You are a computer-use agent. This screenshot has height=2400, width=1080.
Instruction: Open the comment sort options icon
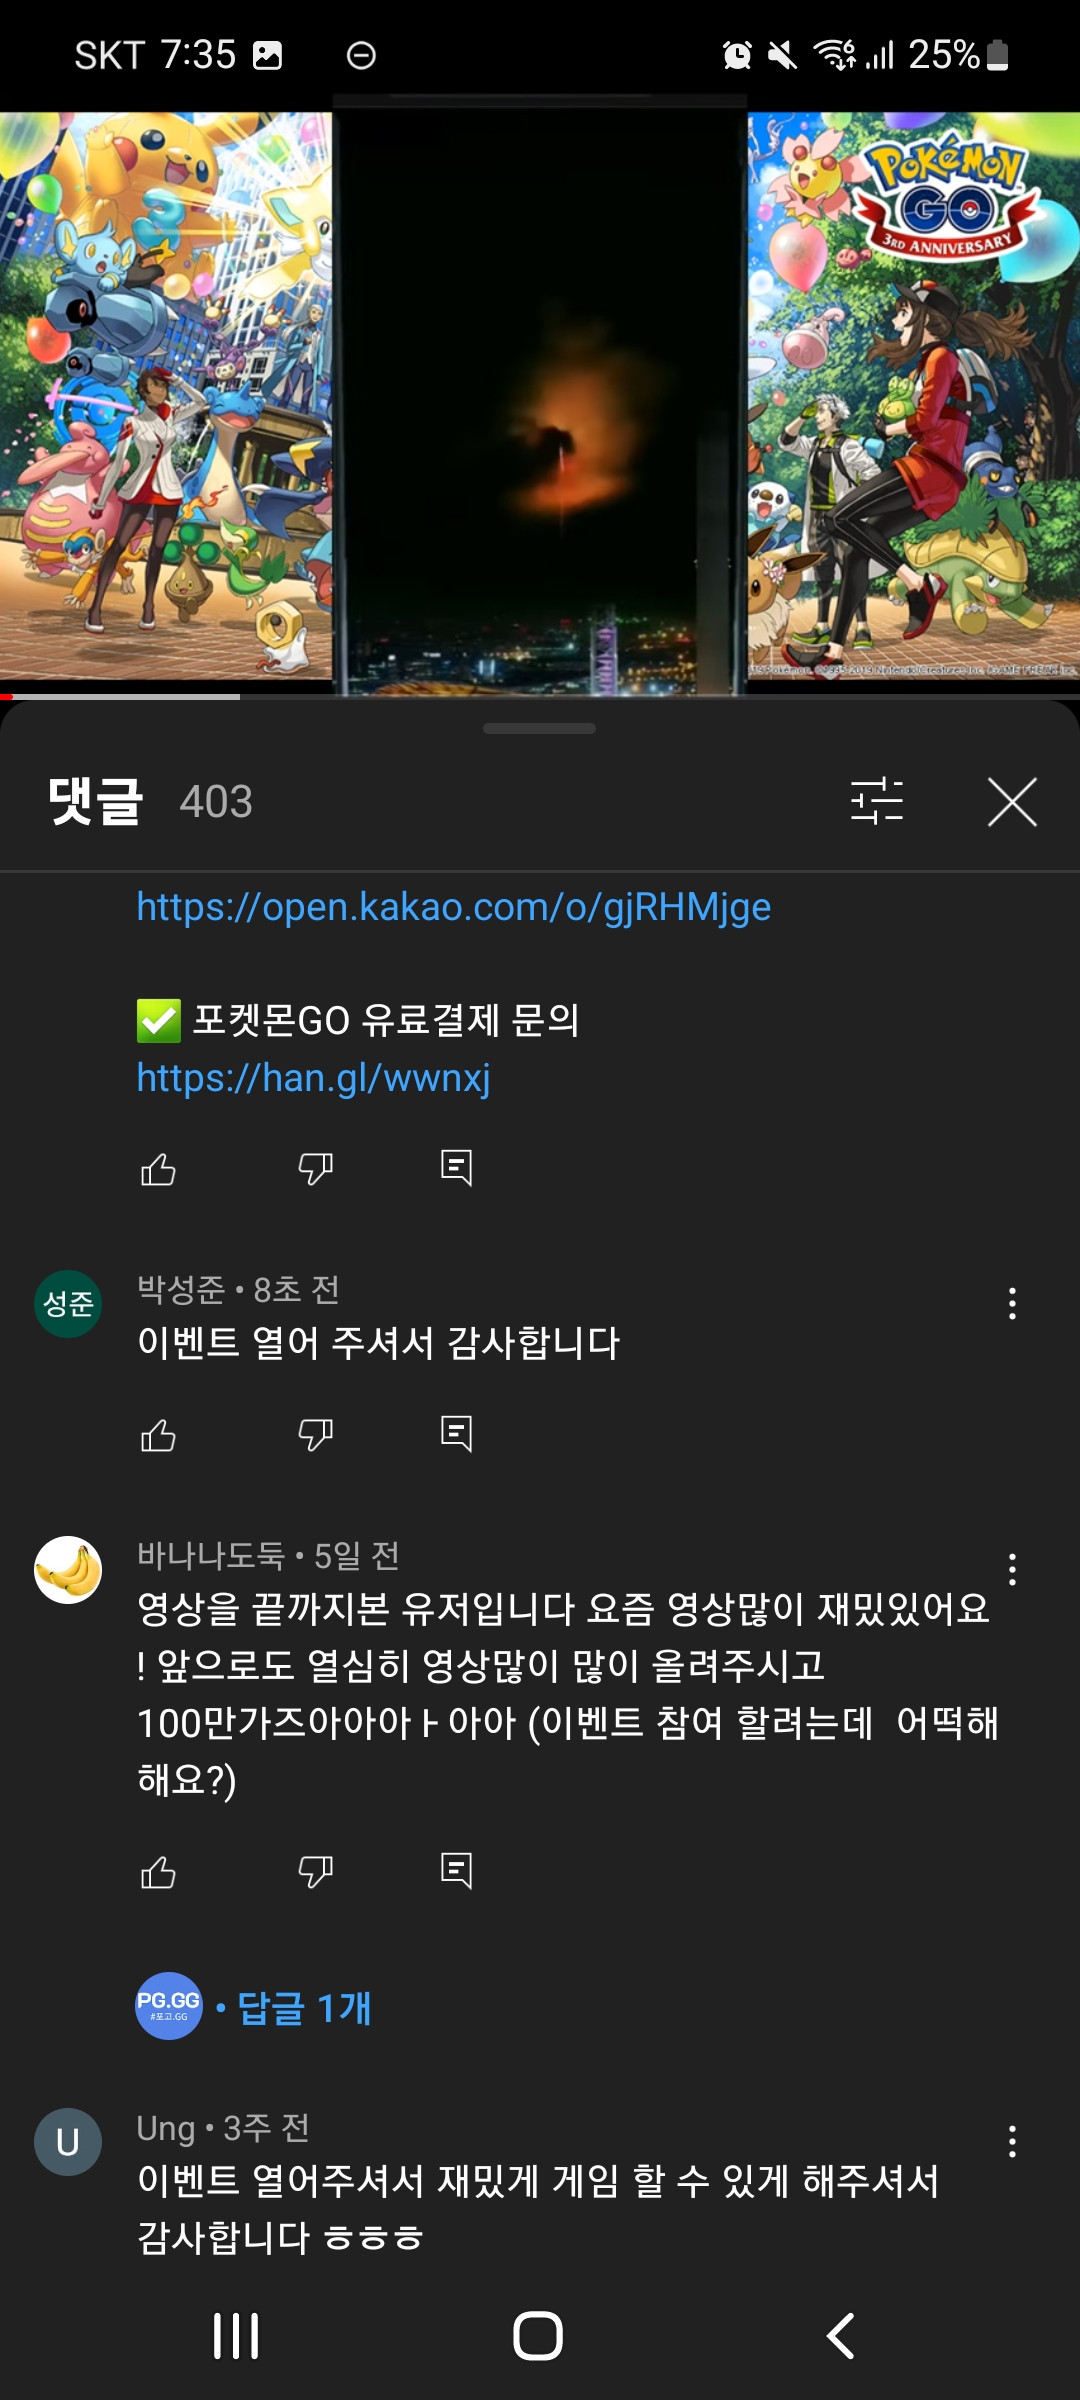coord(876,801)
